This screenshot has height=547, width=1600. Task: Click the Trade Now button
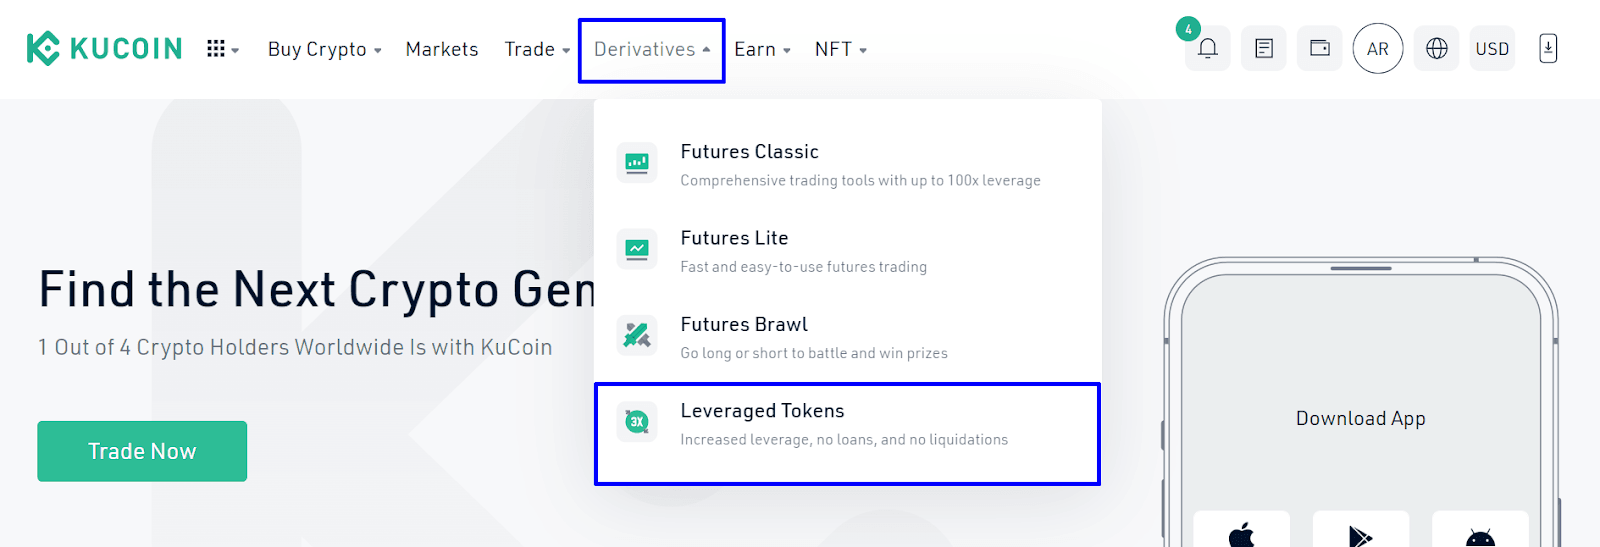click(x=142, y=451)
